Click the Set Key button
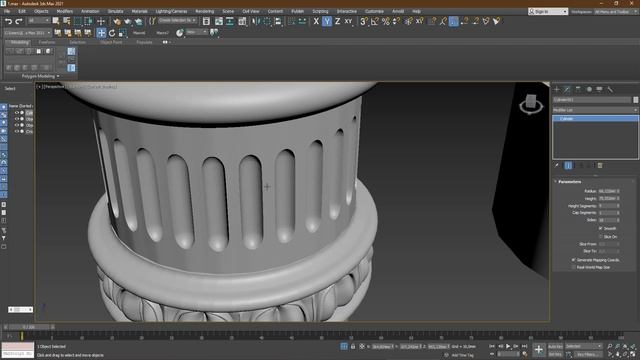This screenshot has width=640, height=360. pyautogui.click(x=555, y=354)
